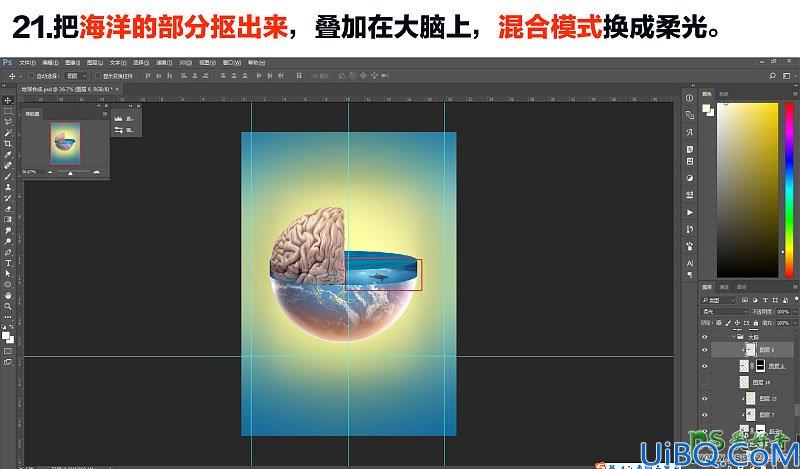Open the Layers panel flyout menu
Viewport: 800px width, 469px height.
795,287
